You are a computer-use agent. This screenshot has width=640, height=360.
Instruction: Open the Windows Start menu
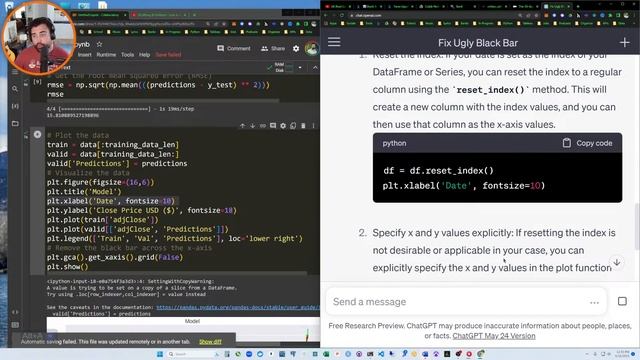click(160, 354)
